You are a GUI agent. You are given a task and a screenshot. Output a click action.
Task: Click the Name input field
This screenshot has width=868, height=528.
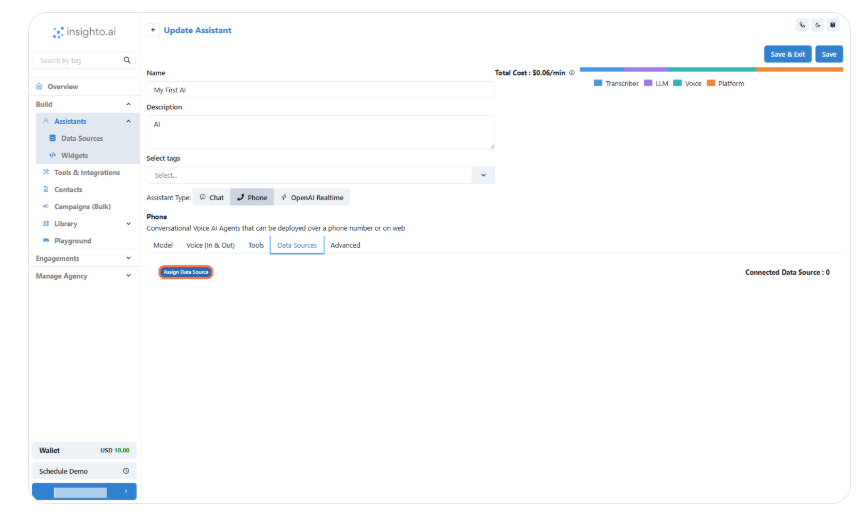[x=321, y=90]
